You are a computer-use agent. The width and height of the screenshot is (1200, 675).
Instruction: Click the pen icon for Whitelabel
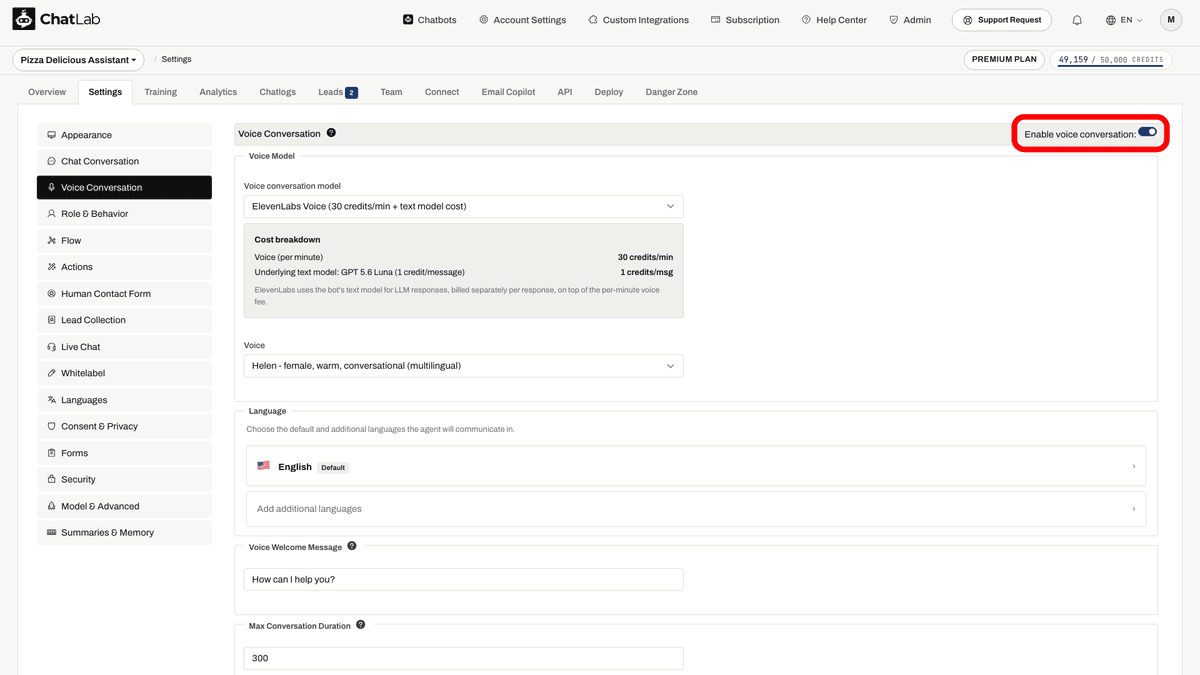[51, 373]
